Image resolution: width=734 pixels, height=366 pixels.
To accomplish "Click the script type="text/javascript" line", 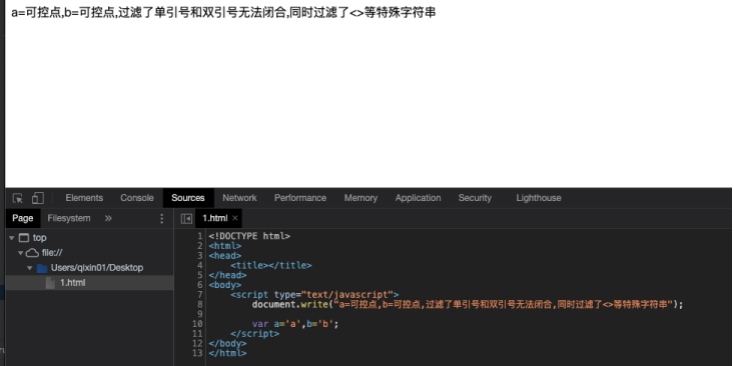I will 315,294.
